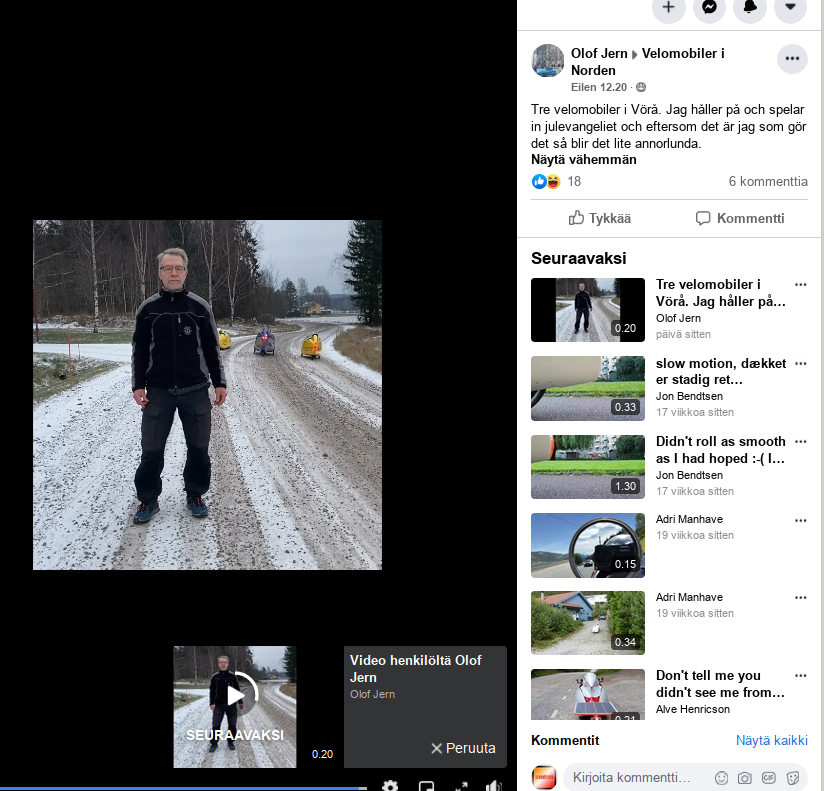Add GIF to comment
Viewport: 824px width, 791px height.
(768, 778)
